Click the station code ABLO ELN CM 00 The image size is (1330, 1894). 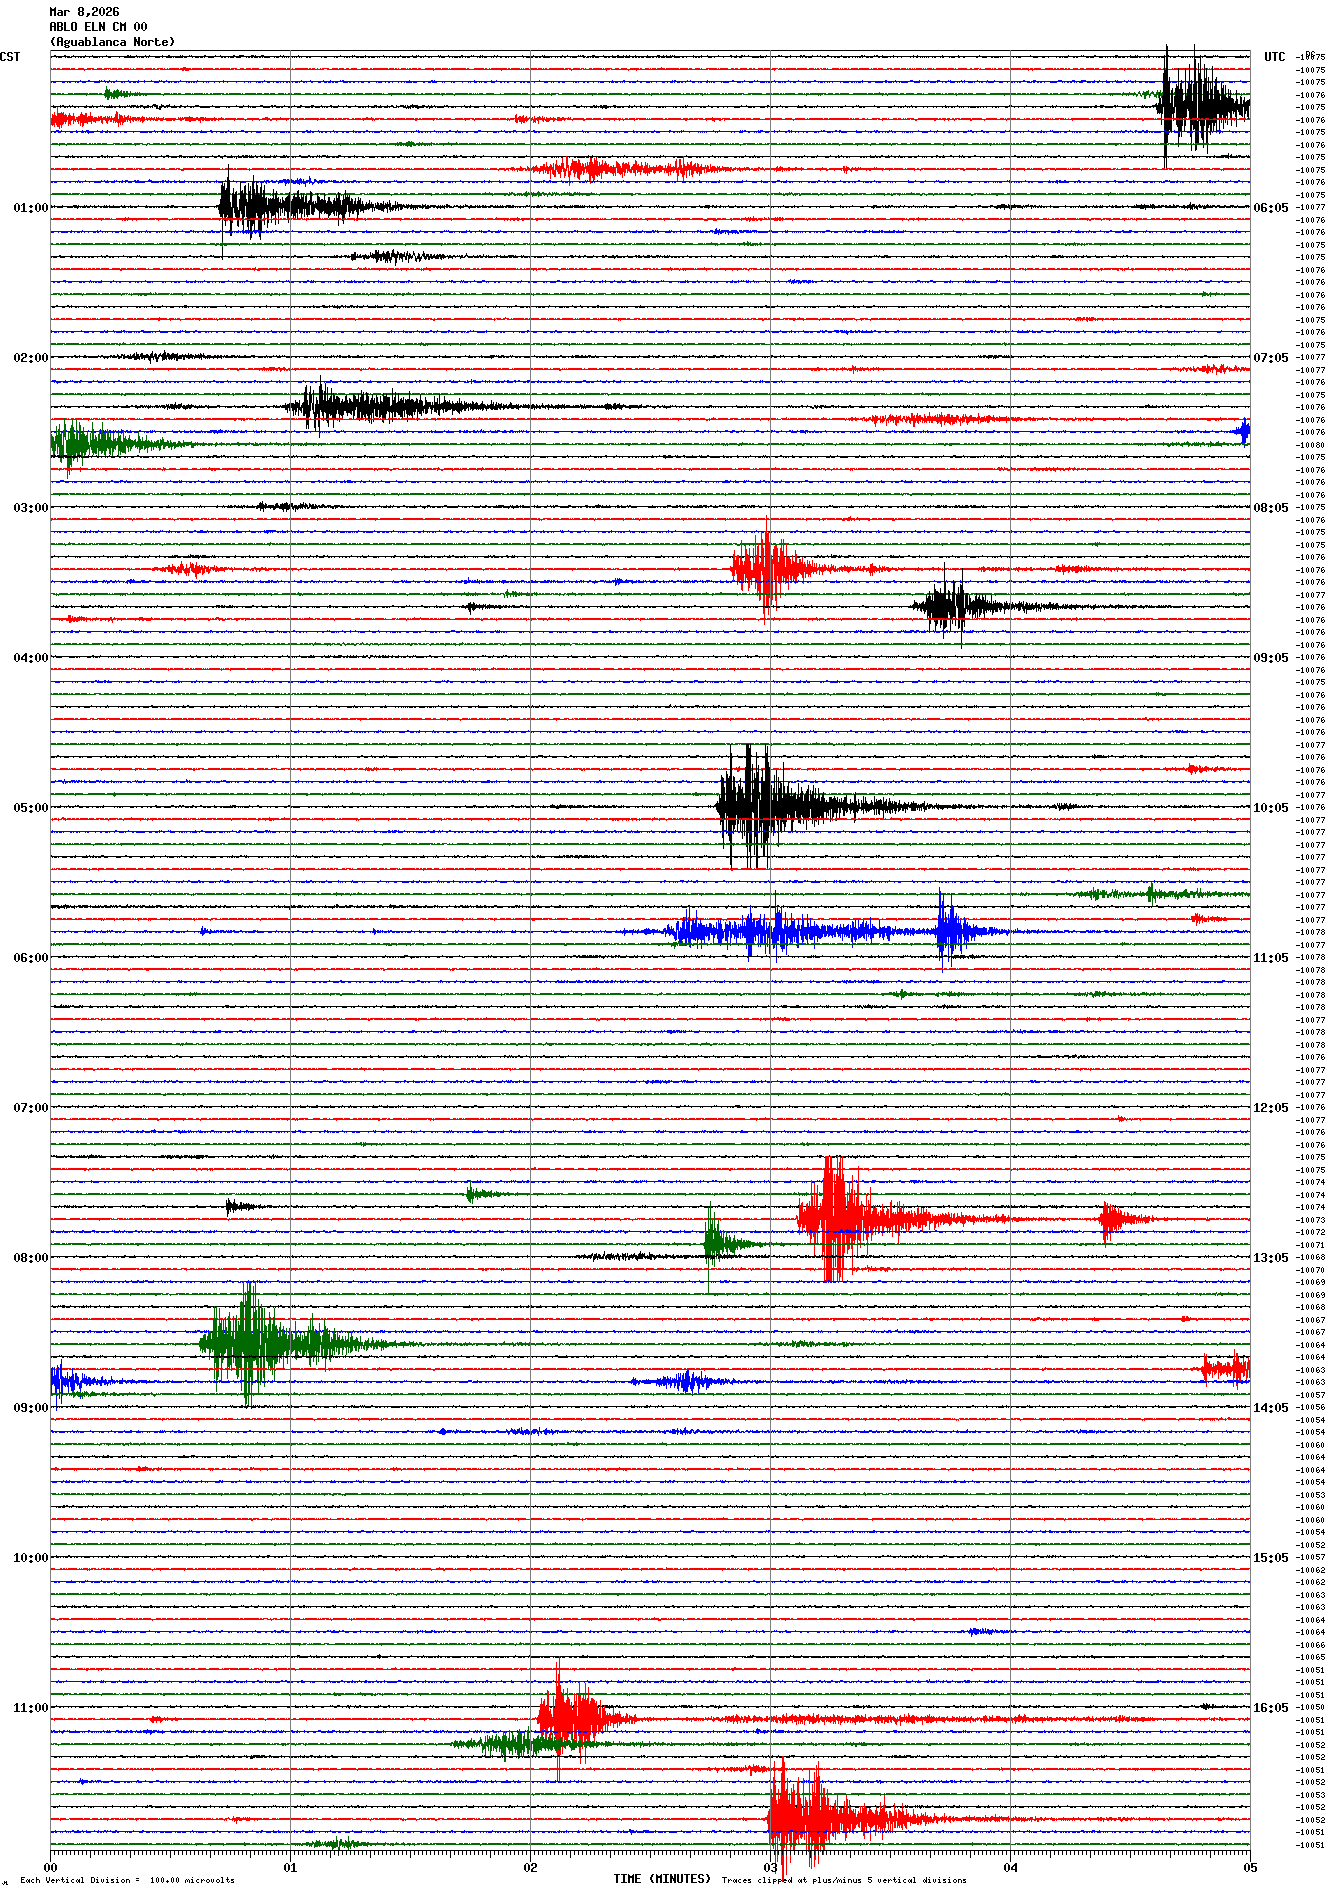coord(98,27)
